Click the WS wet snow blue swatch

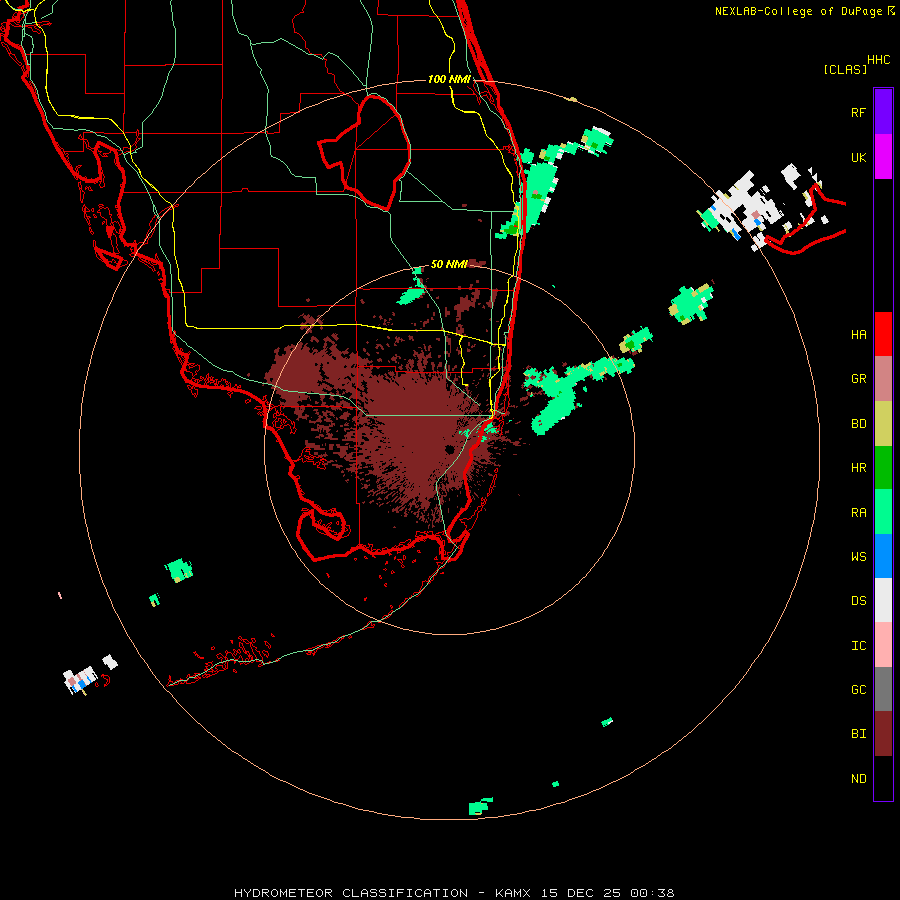[883, 556]
